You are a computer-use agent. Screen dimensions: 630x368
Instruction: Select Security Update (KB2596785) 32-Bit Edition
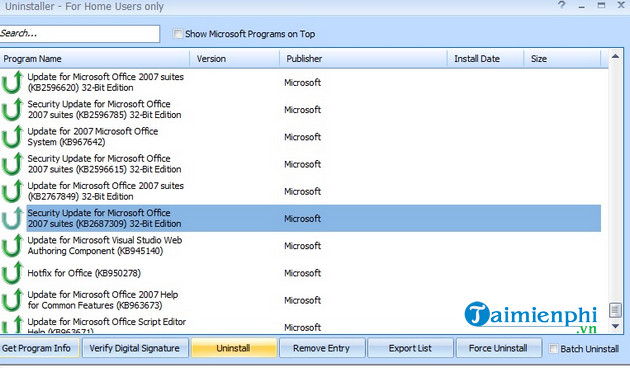coord(104,109)
